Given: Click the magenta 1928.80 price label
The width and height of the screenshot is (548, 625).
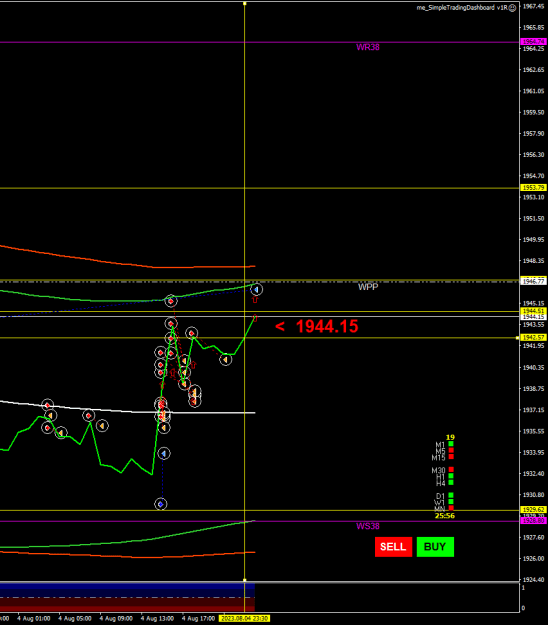Looking at the screenshot, I should [533, 521].
